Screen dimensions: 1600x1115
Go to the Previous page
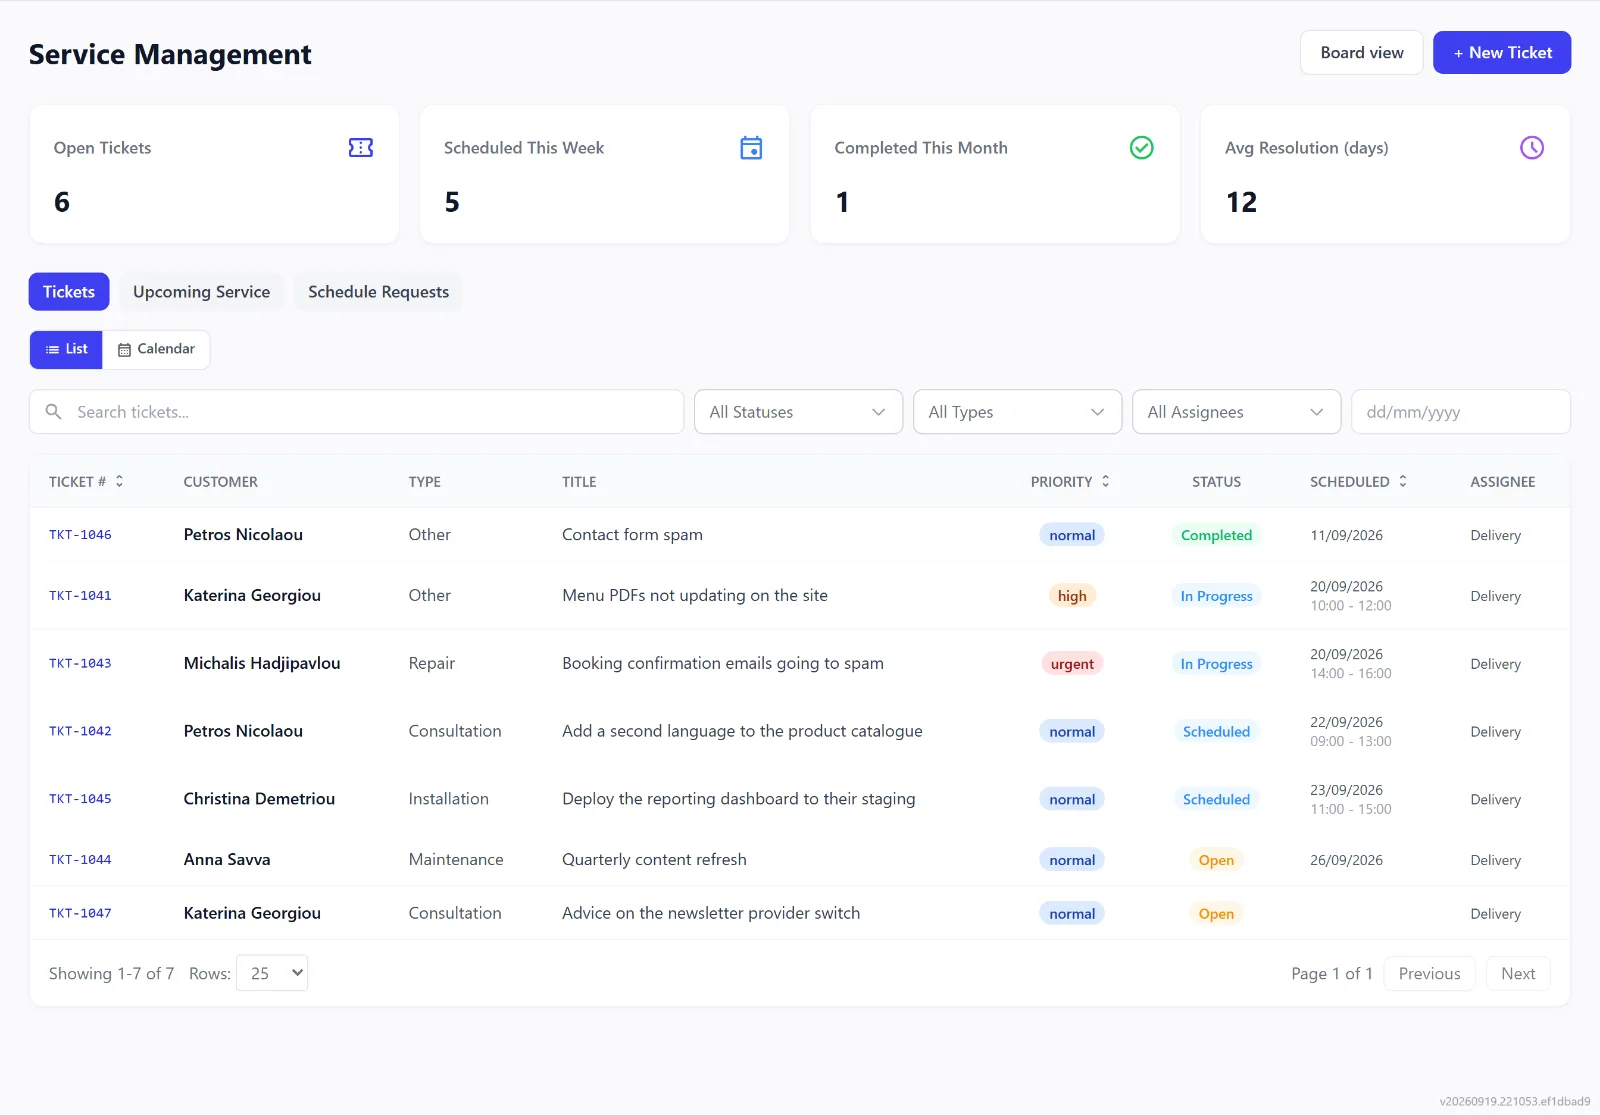pyautogui.click(x=1429, y=974)
